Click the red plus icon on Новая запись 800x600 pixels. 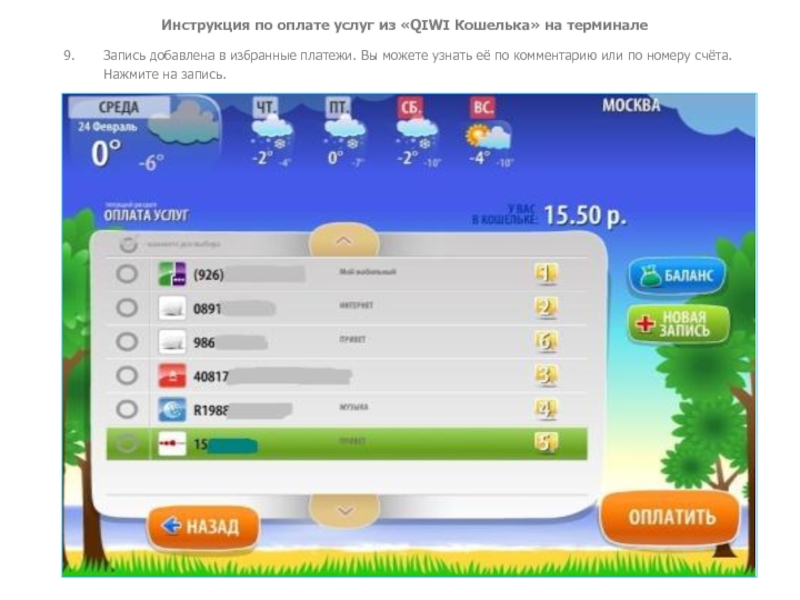[644, 325]
